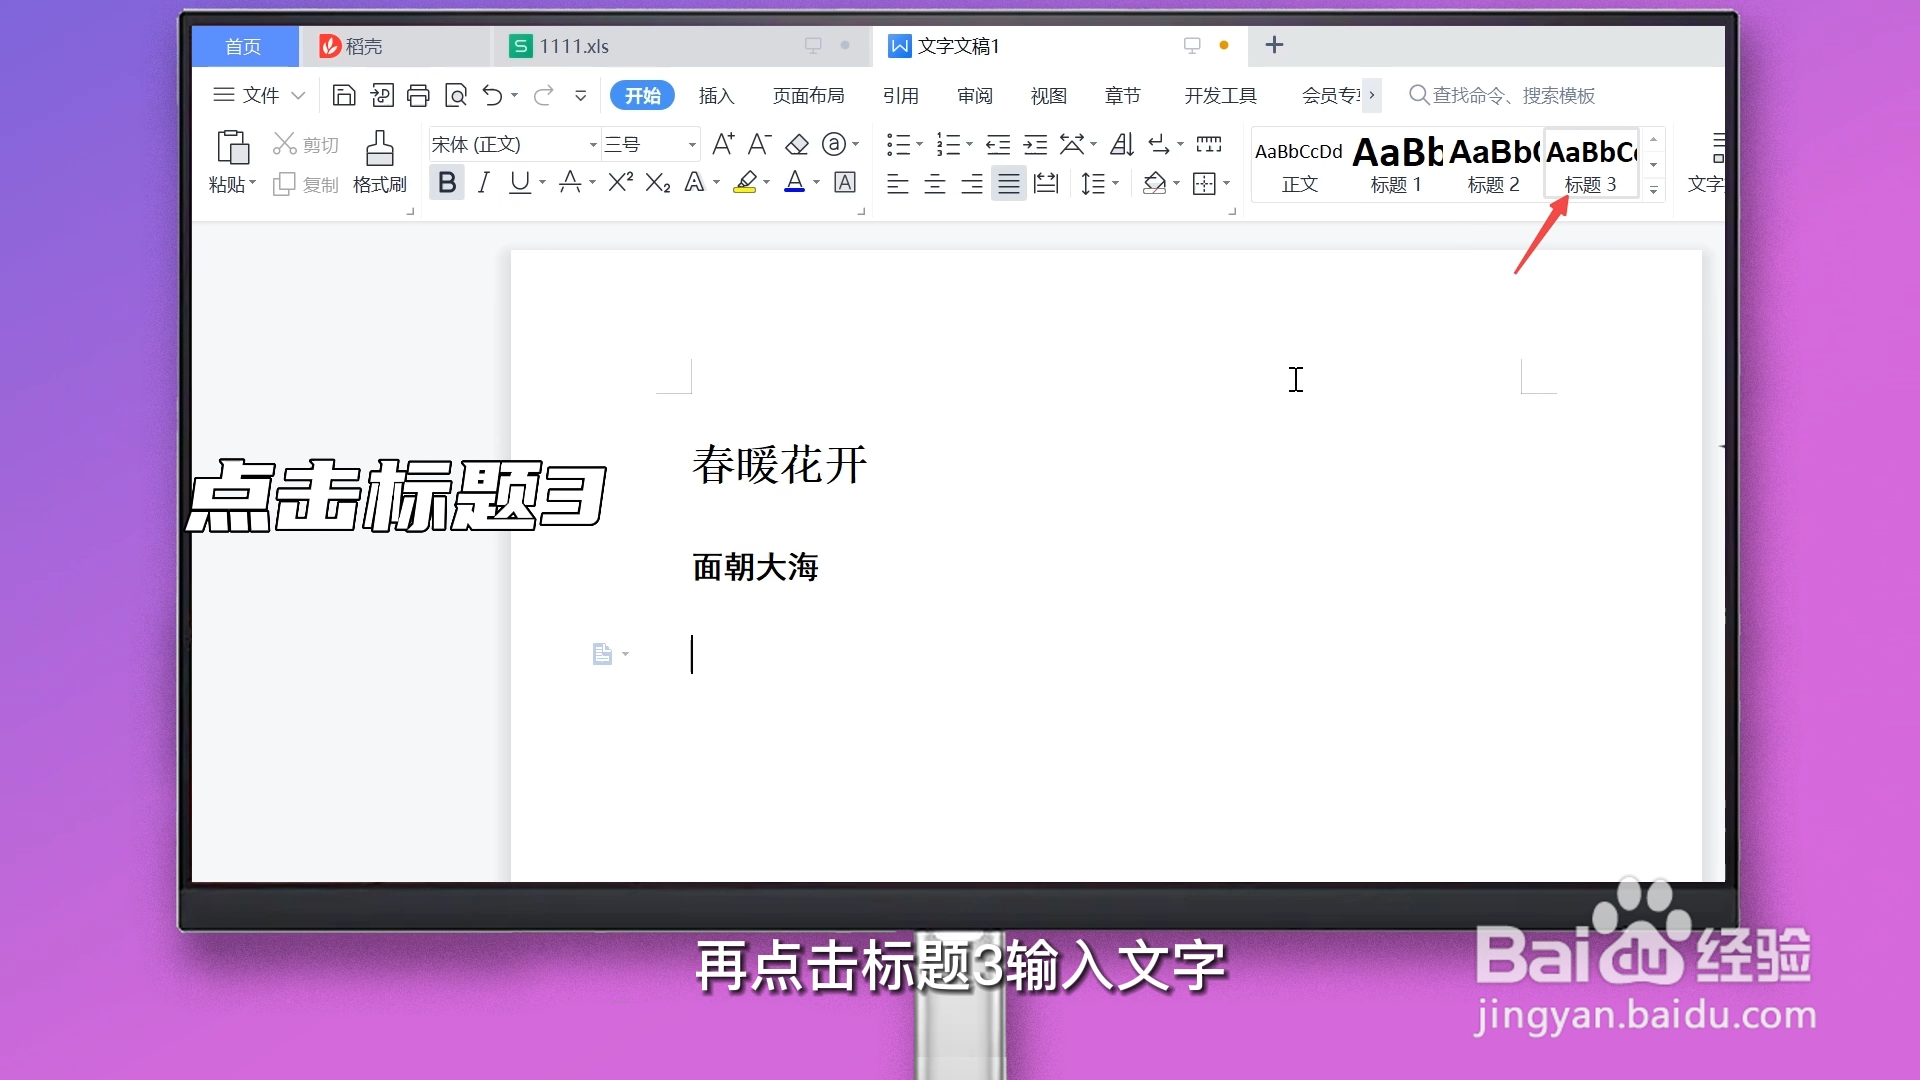Image resolution: width=1920 pixels, height=1080 pixels.
Task: Expand the 文件 menu chevron
Action: pyautogui.click(x=298, y=96)
